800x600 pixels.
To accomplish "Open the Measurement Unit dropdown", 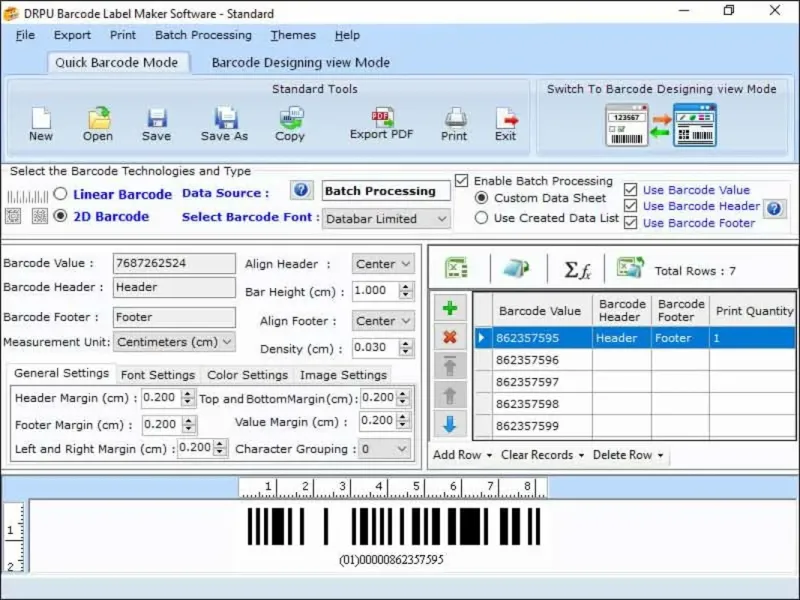I will click(x=174, y=342).
